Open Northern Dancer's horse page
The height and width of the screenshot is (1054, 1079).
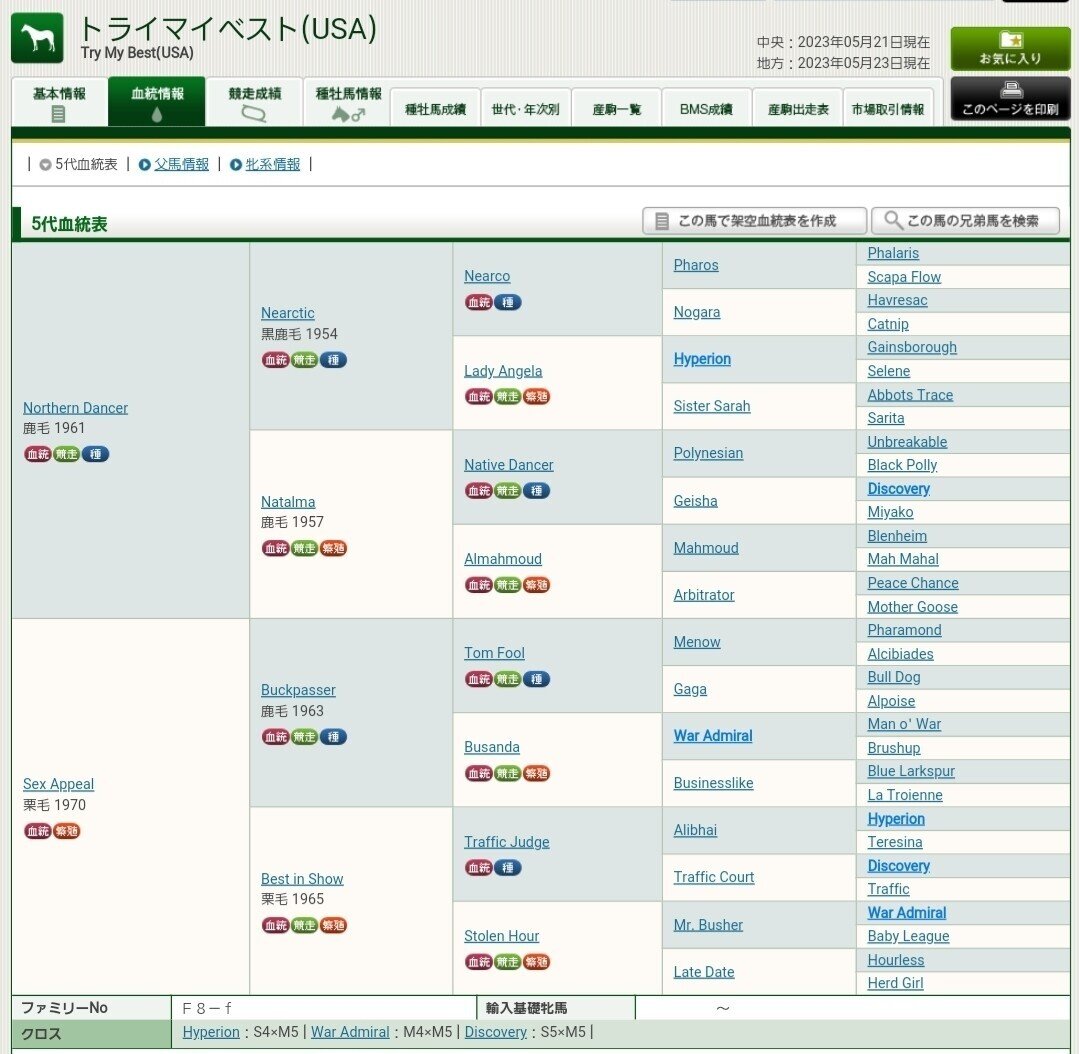pyautogui.click(x=75, y=408)
